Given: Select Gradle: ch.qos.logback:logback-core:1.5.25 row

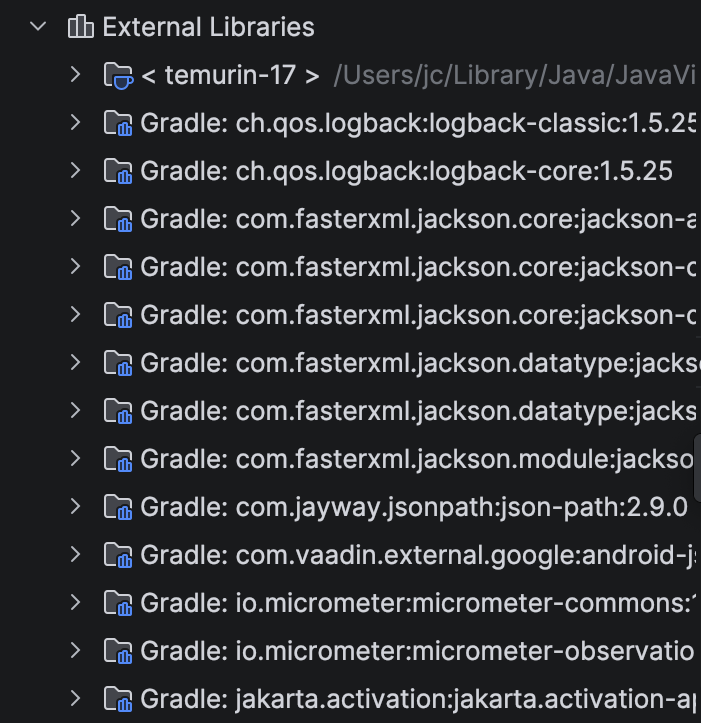Looking at the screenshot, I should tap(350, 171).
